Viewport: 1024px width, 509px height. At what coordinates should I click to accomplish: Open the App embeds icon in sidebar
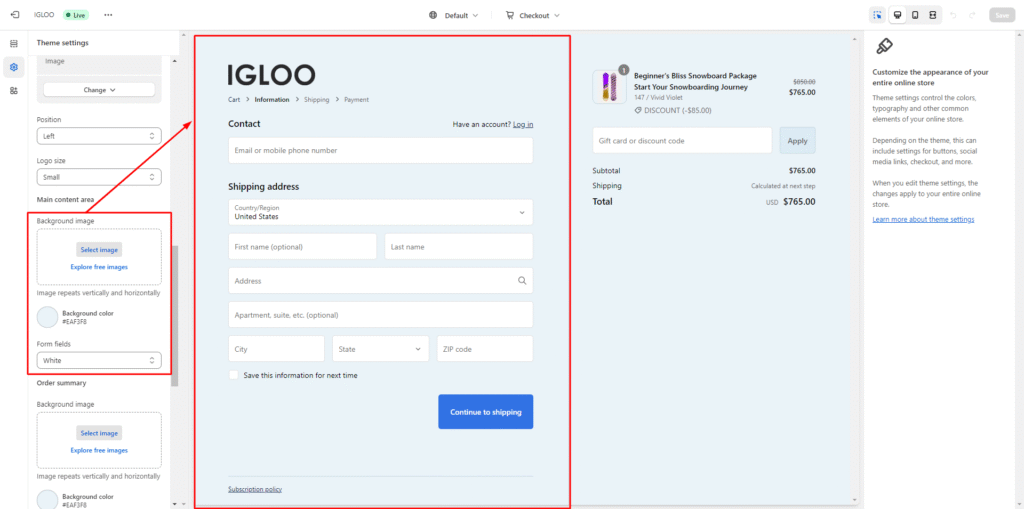[x=14, y=90]
